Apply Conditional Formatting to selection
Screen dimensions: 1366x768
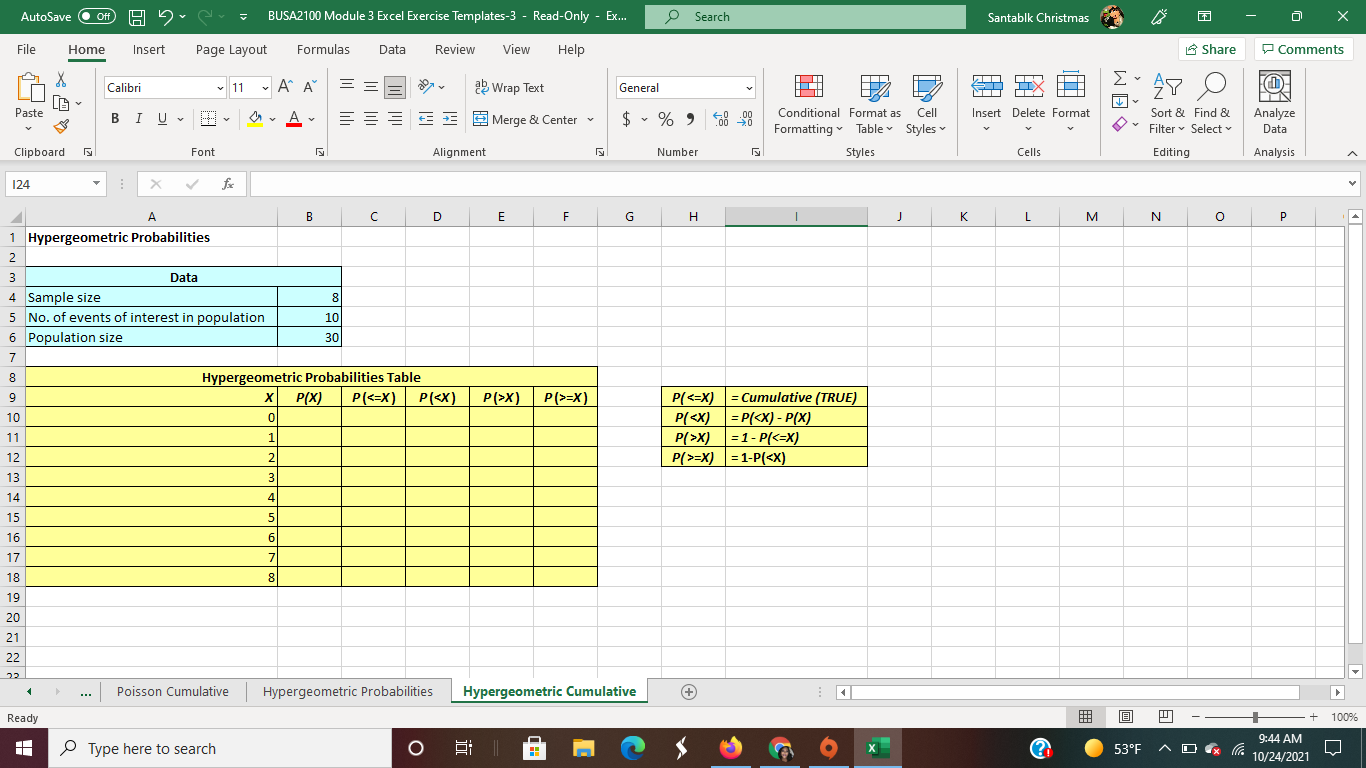pos(807,104)
